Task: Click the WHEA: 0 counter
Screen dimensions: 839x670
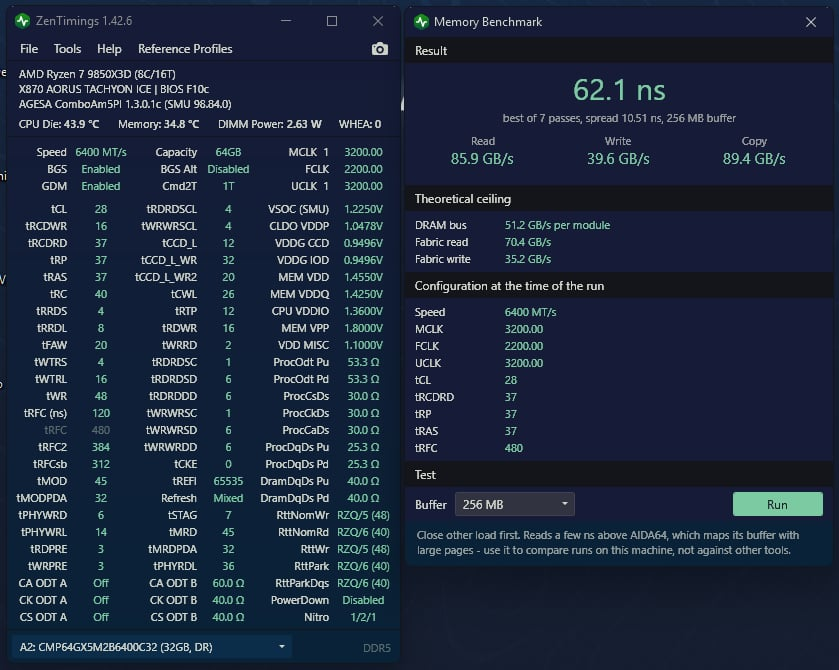Action: 360,124
